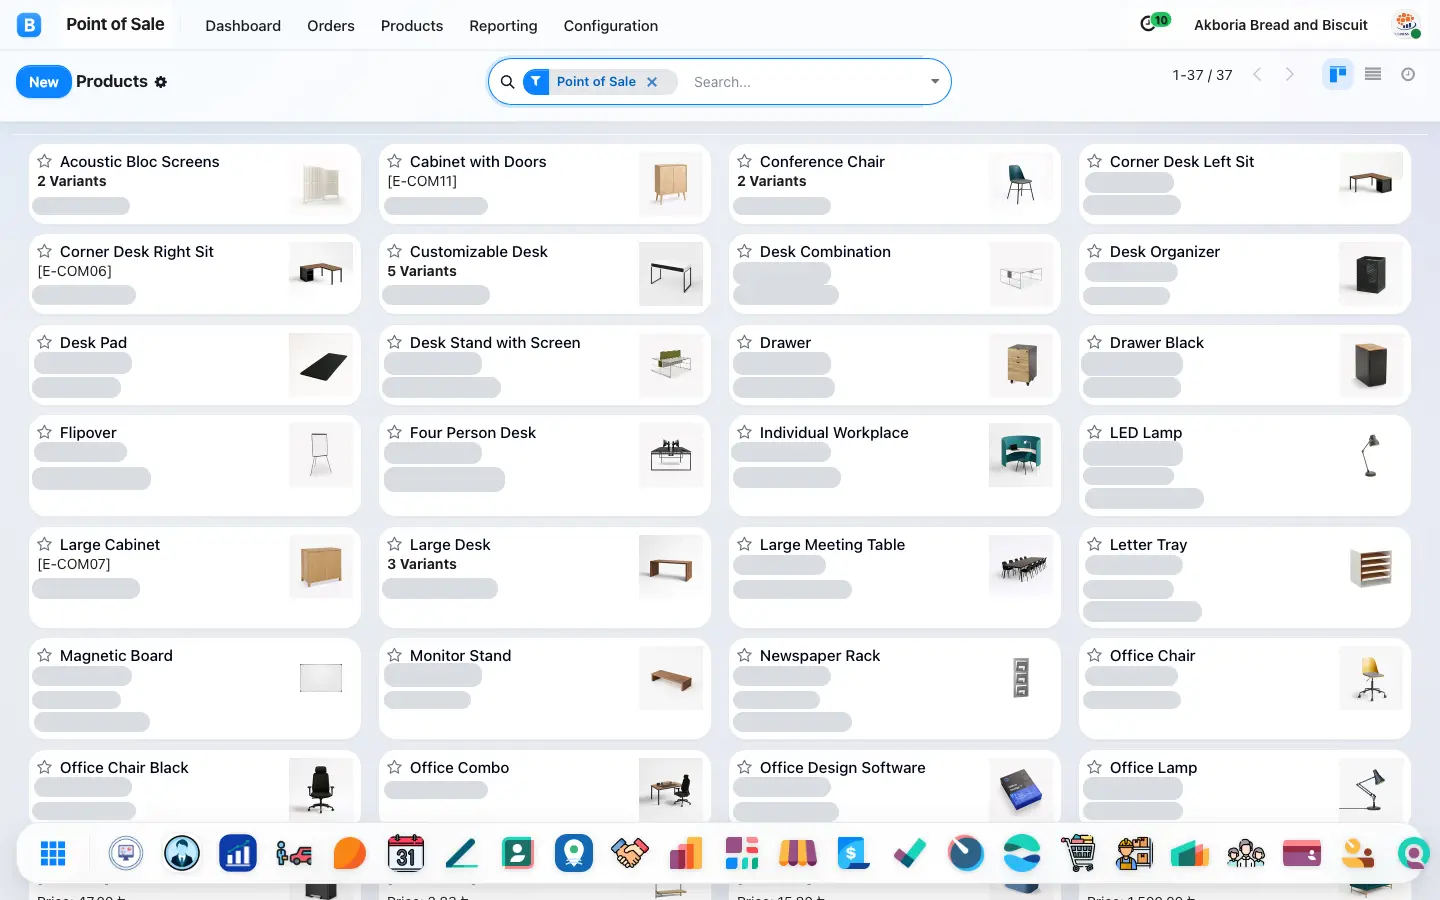Switch to activity view clock icon
The height and width of the screenshot is (900, 1440).
pyautogui.click(x=1408, y=74)
